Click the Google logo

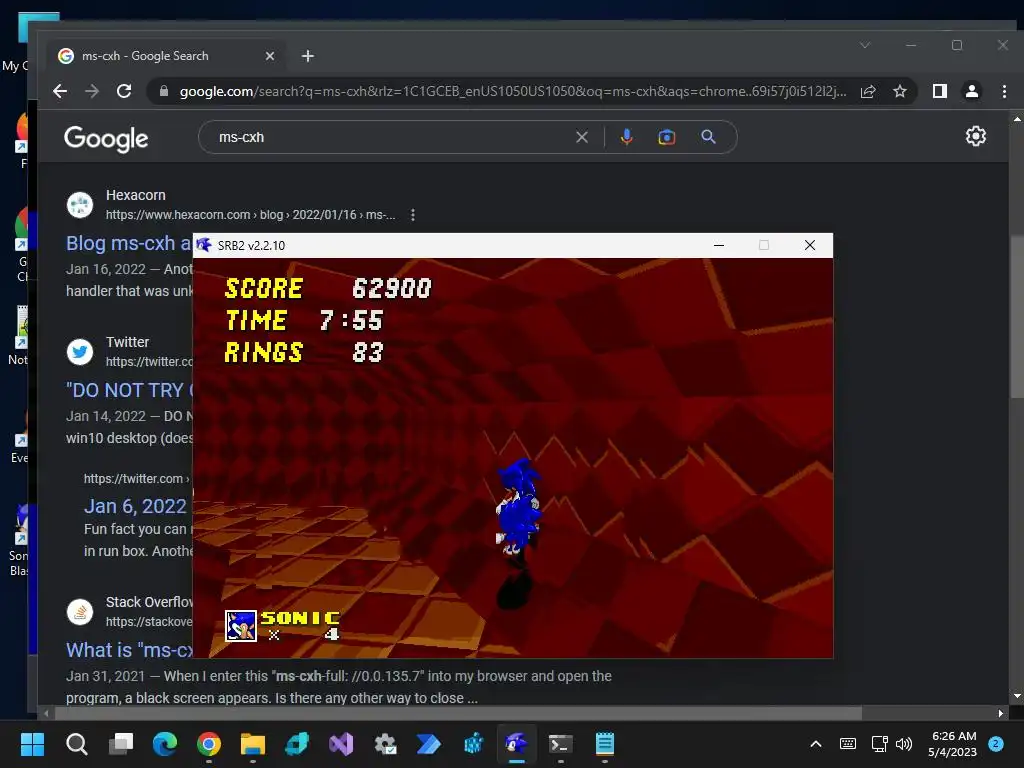106,138
